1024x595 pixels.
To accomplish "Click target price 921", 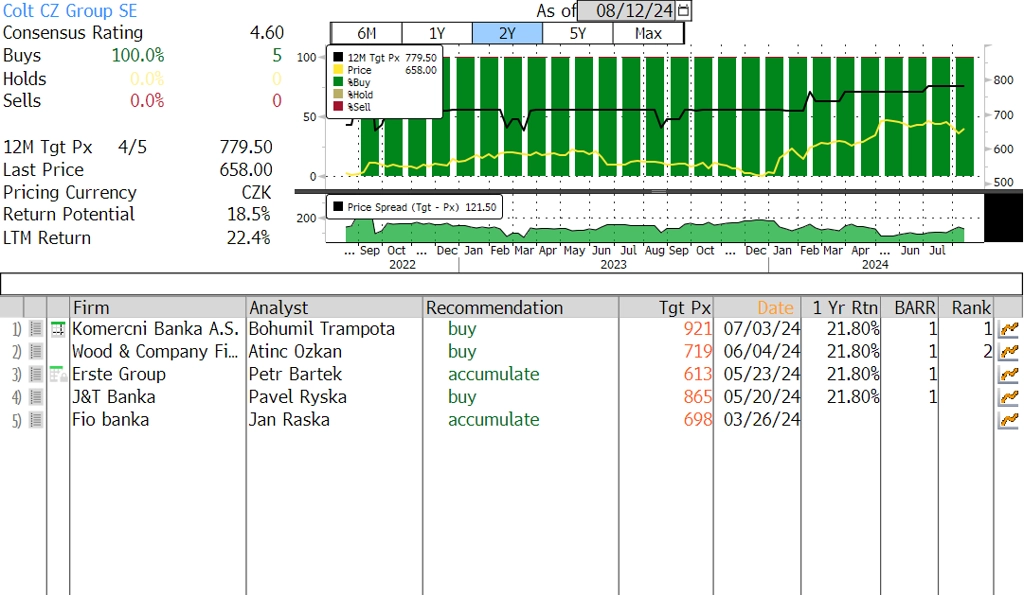I will pos(697,329).
